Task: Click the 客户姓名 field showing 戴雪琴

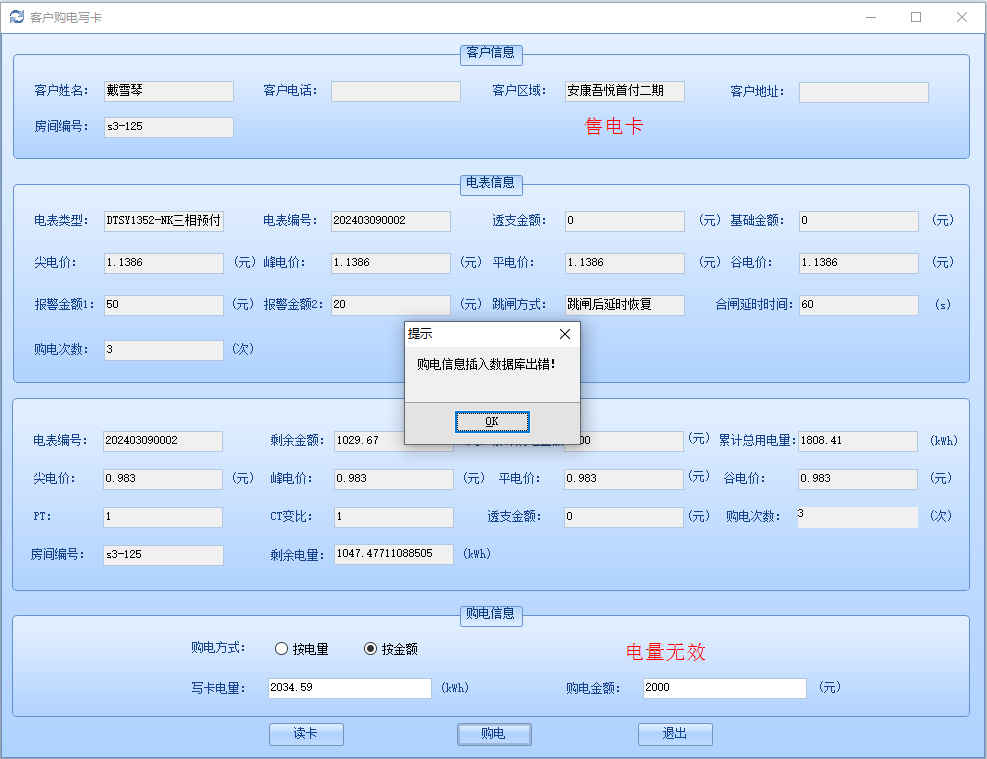Action: click(x=168, y=91)
